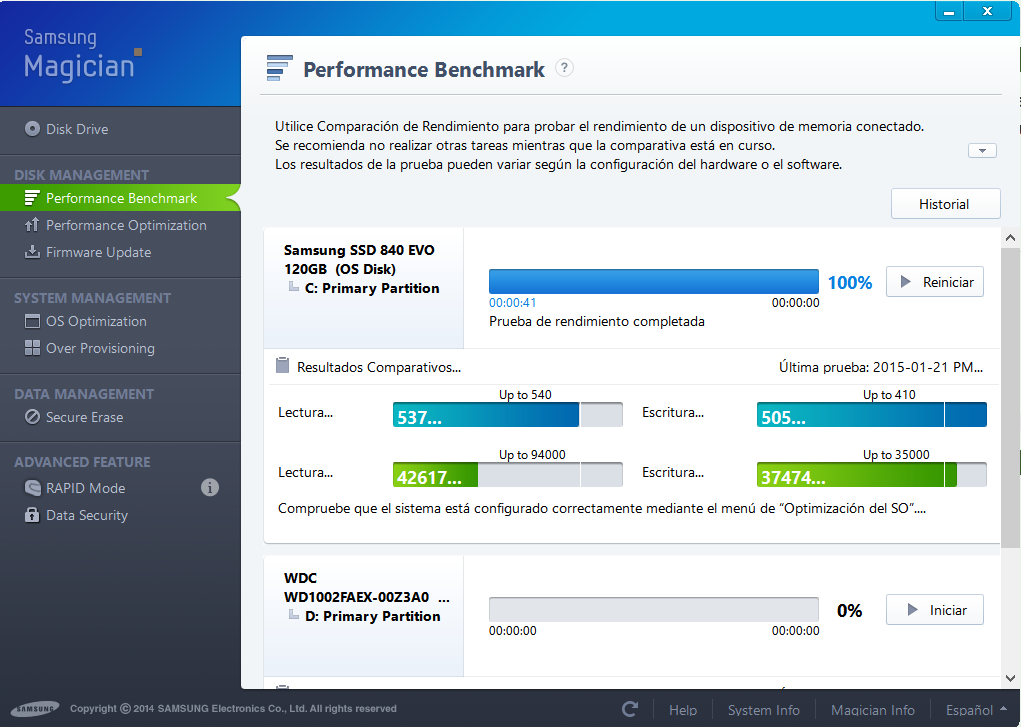Go to RAPID Mode feature
The height and width of the screenshot is (727, 1021).
(85, 488)
